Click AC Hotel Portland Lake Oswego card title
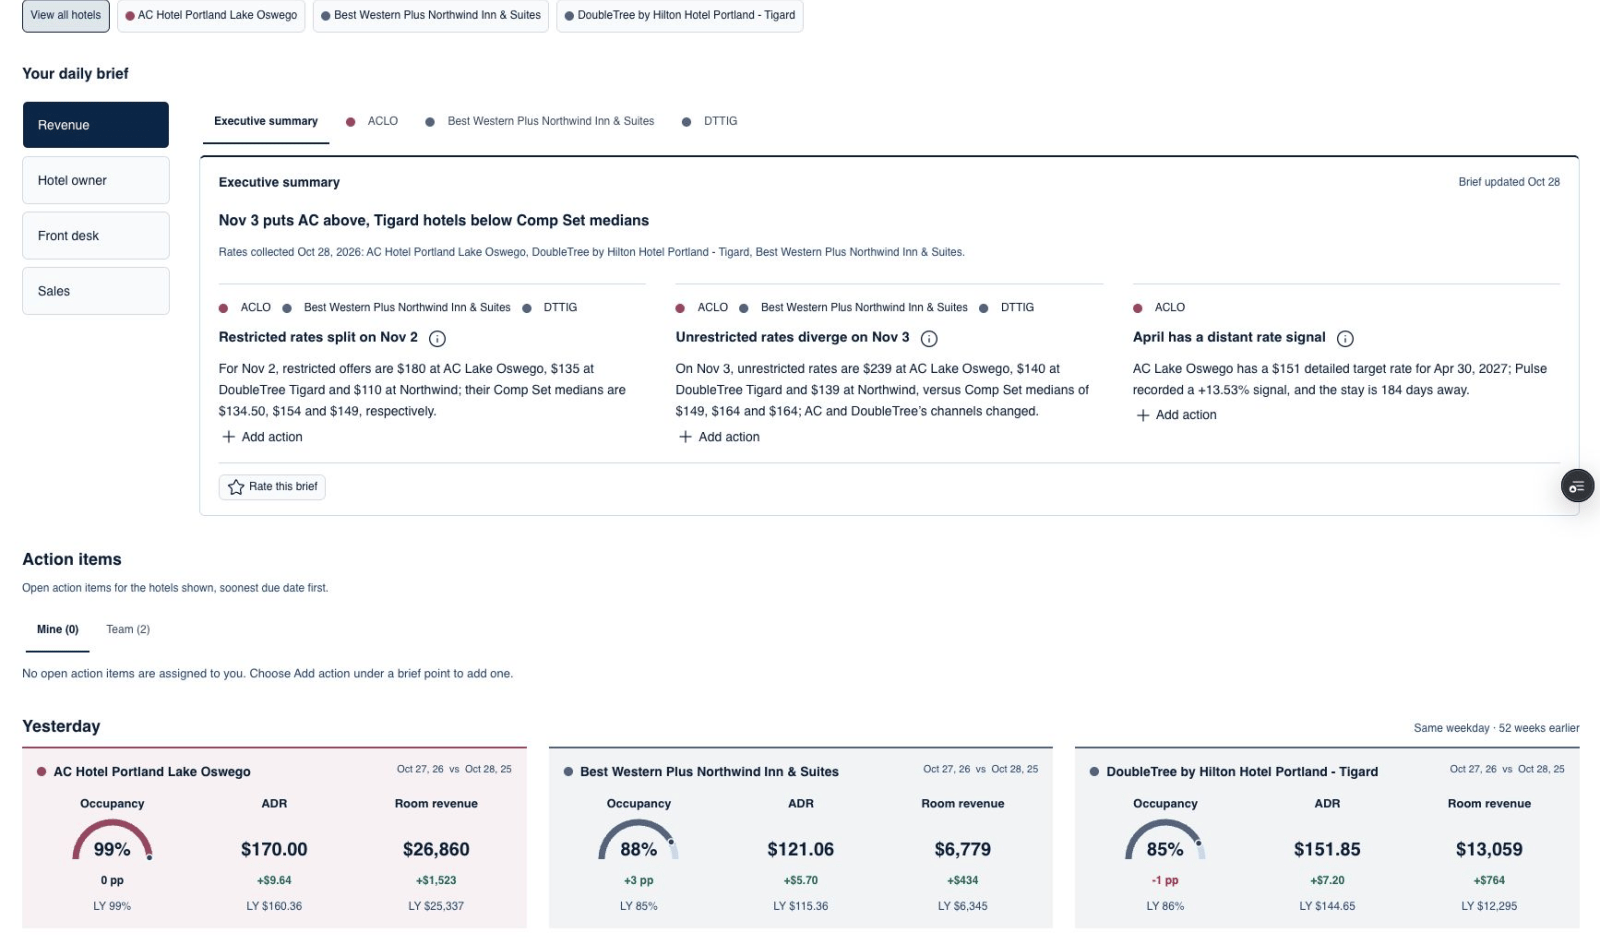 (x=152, y=772)
